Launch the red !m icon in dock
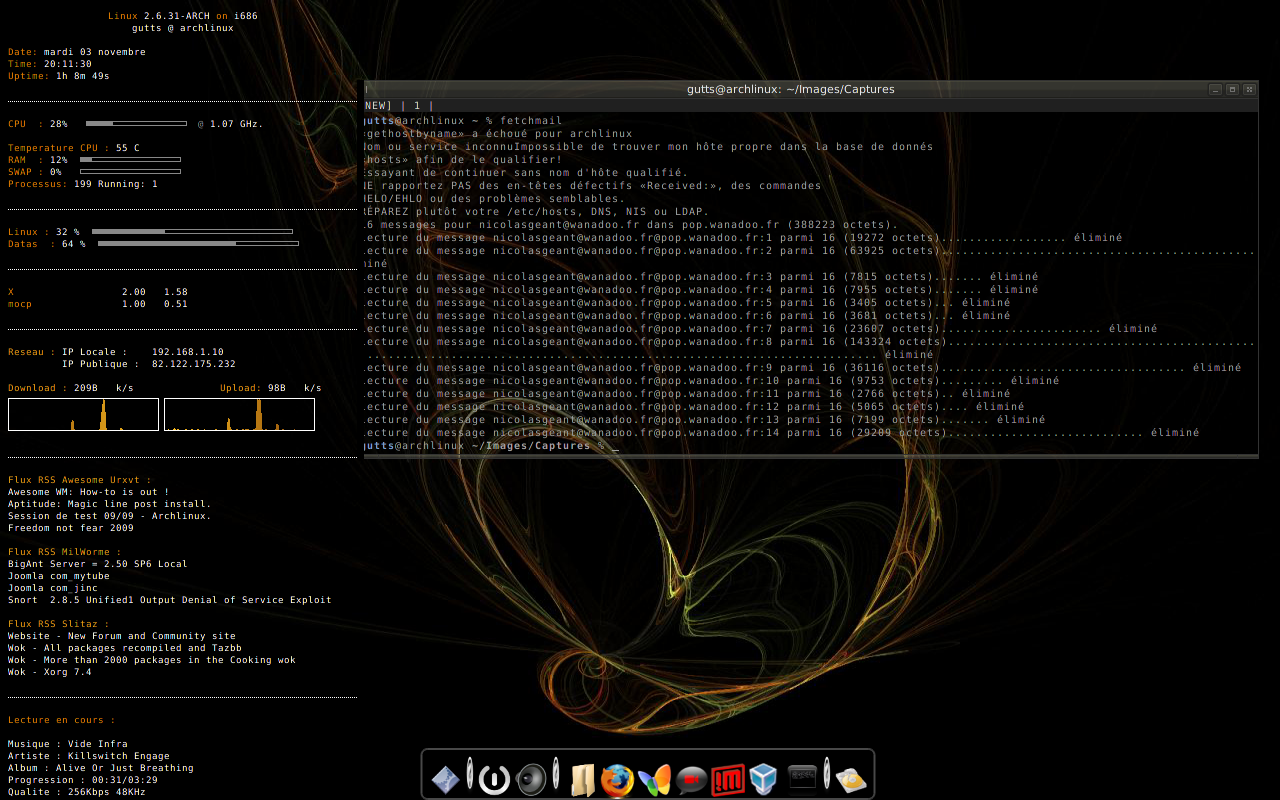The width and height of the screenshot is (1280, 800). 728,779
